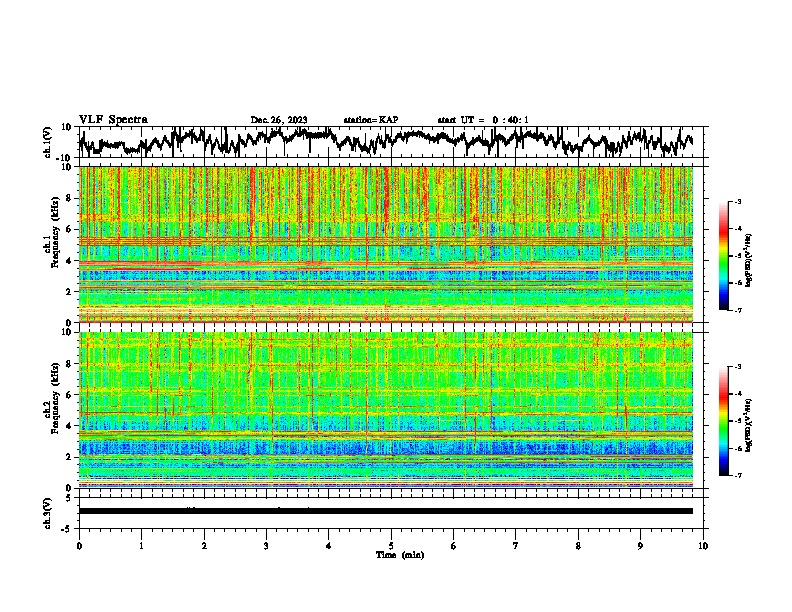Click the time axis tick label "8"

[578, 546]
